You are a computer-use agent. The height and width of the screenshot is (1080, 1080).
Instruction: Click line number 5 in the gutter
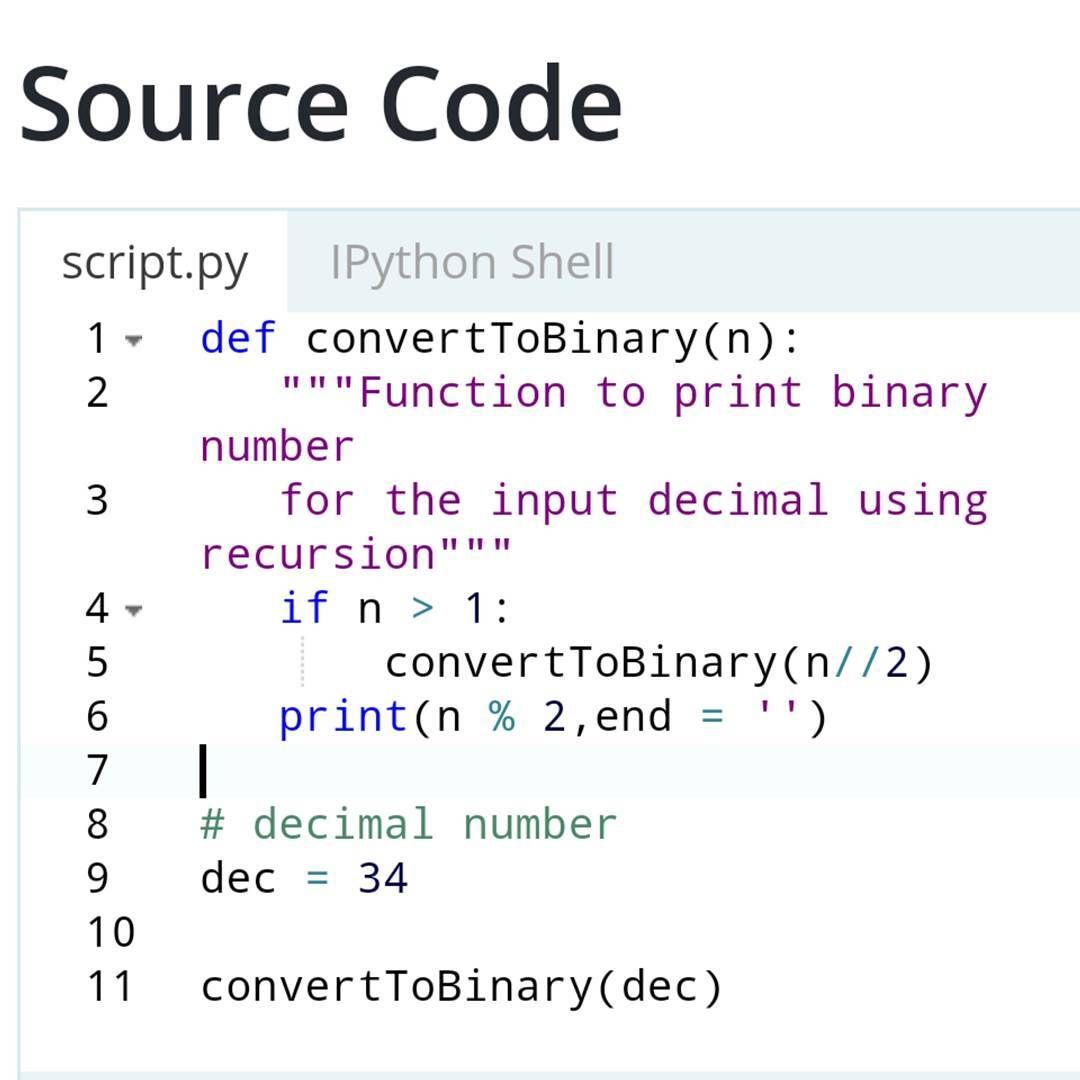click(x=97, y=663)
